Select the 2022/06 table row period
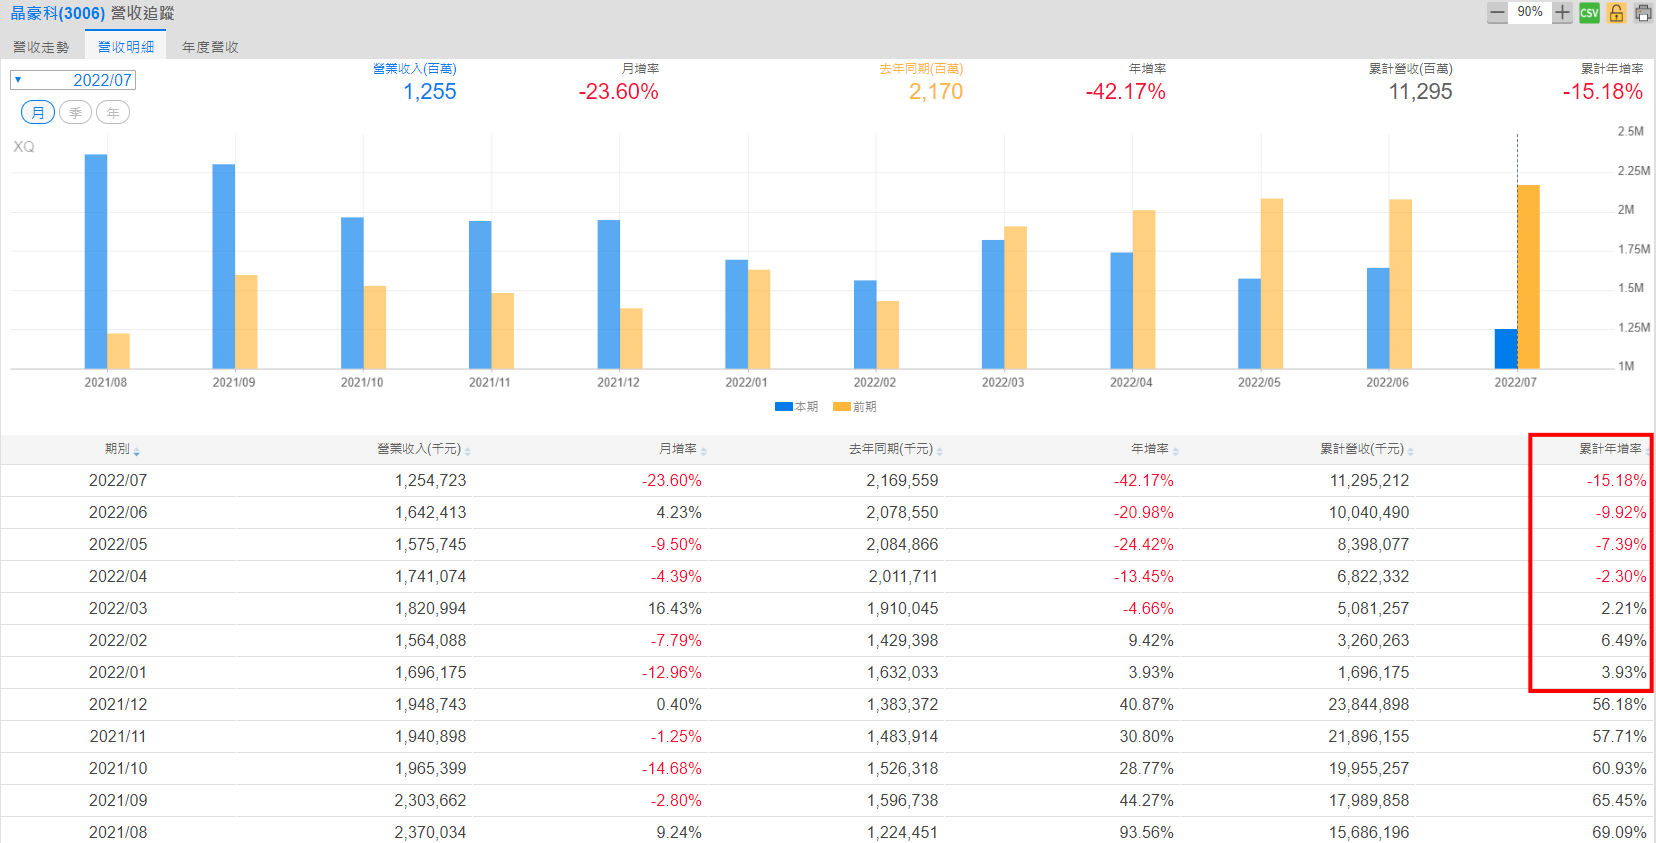 [x=118, y=513]
